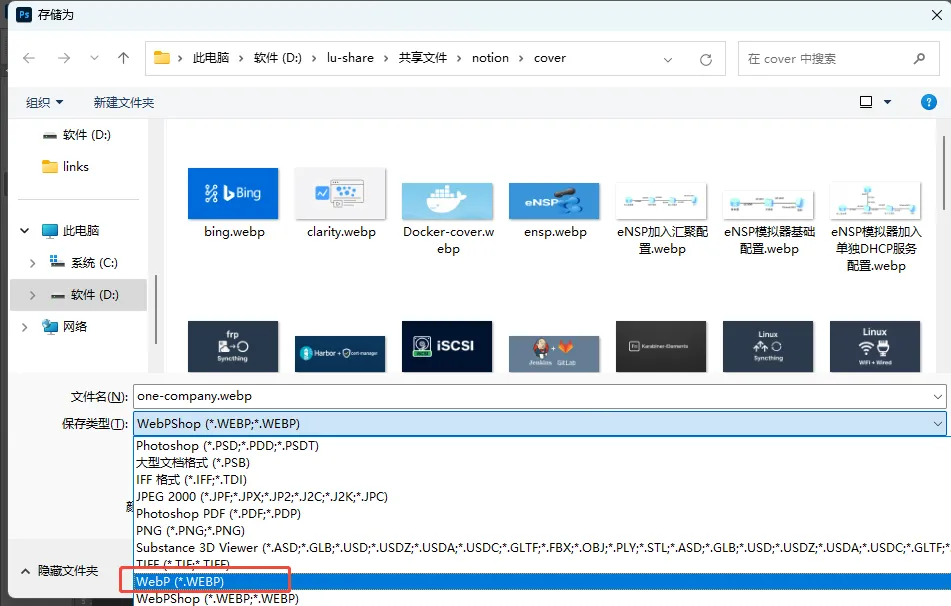Viewport: 951px width, 606px height.
Task: Select the frp Syncthing thumbnail
Action: 233,346
